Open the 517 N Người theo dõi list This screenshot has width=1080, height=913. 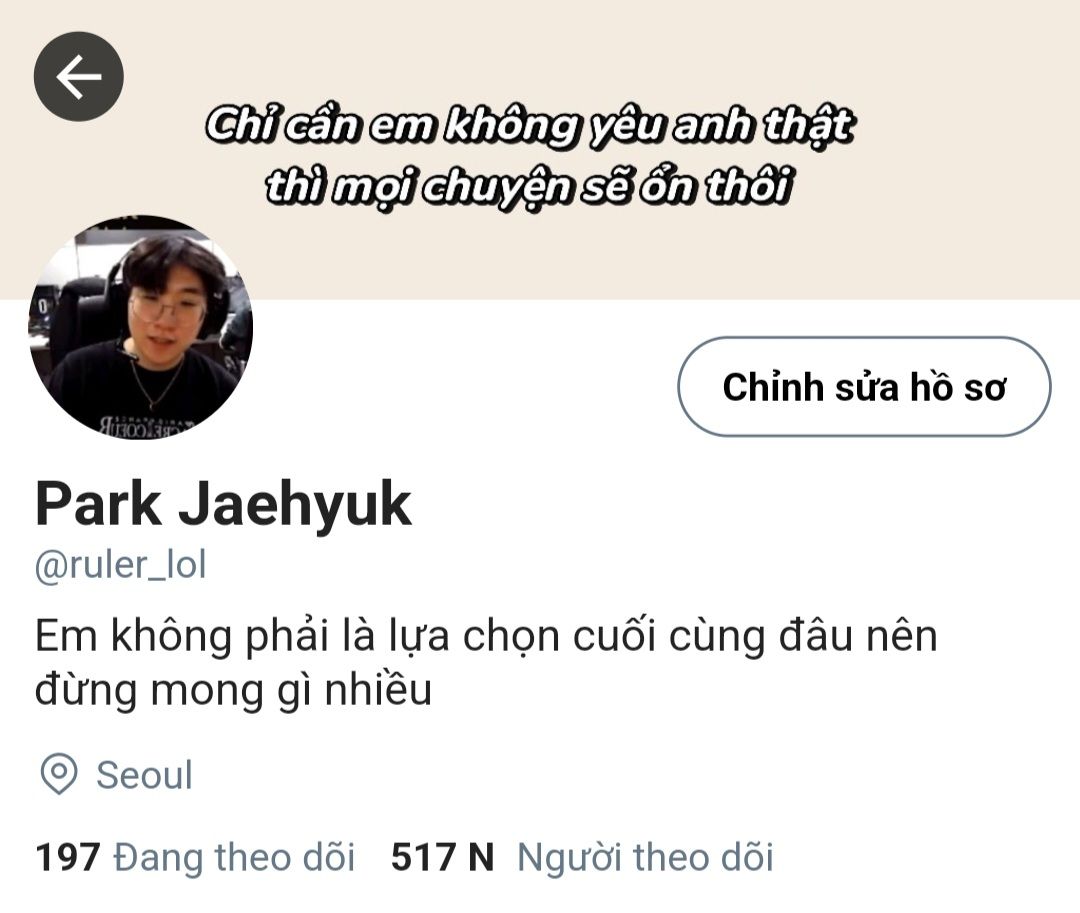[x=582, y=857]
